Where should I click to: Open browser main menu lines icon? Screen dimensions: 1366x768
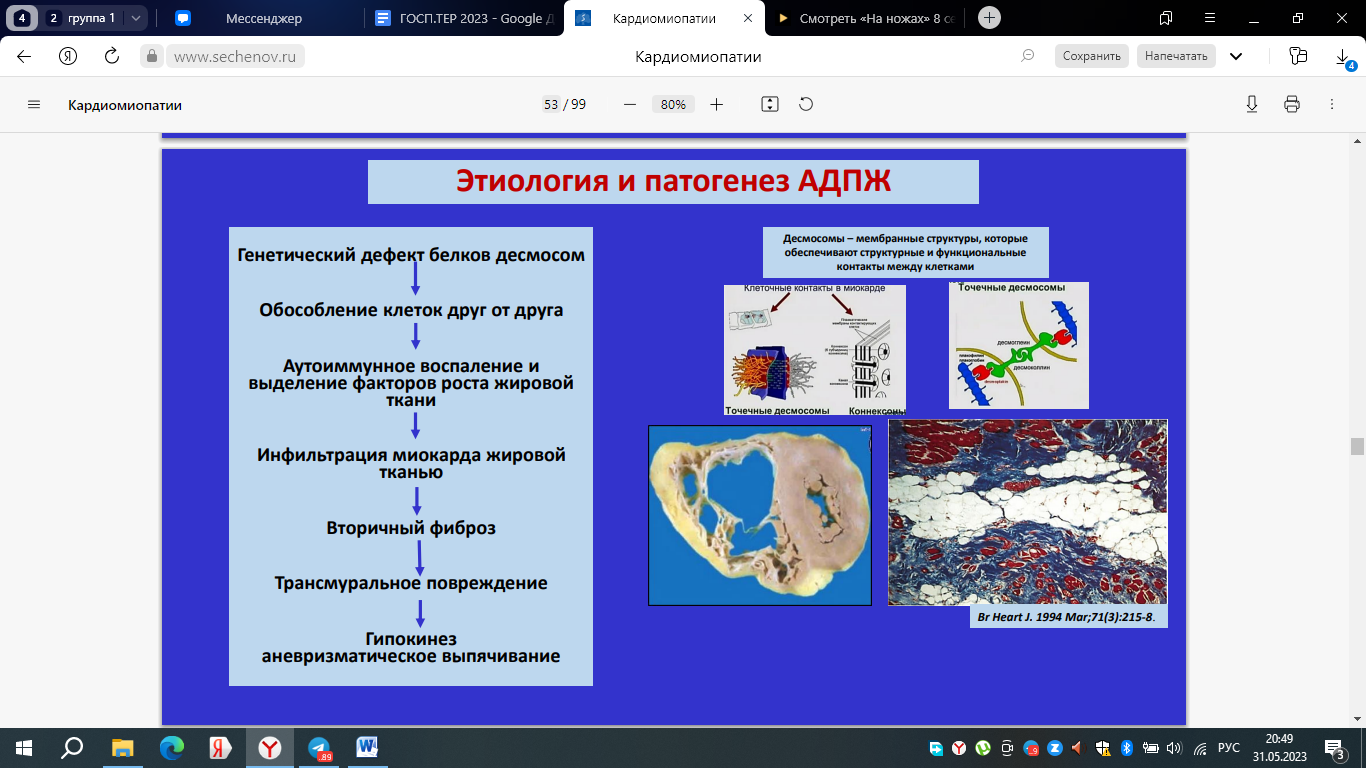1210,18
